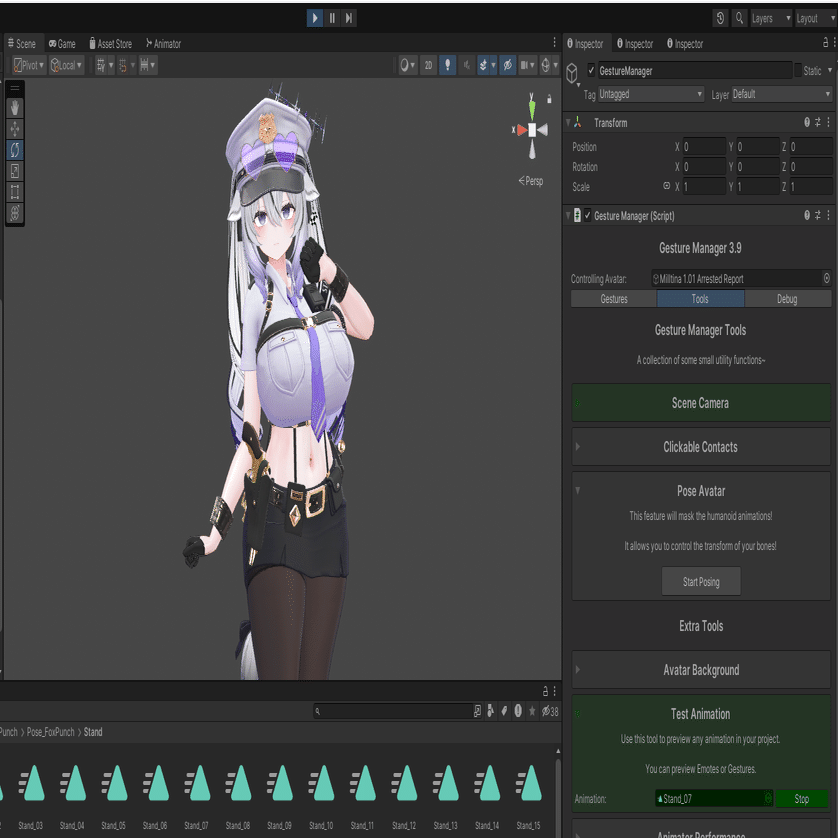Select the Rotate tool

tap(15, 150)
